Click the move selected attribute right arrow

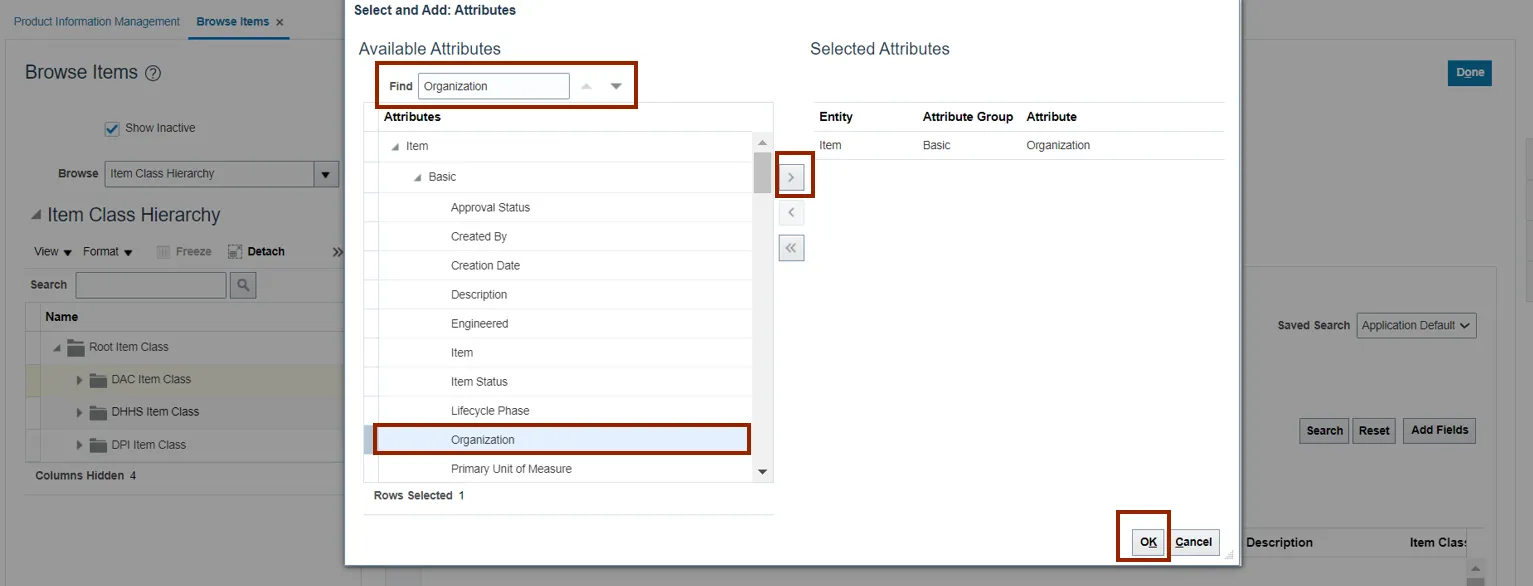click(x=791, y=178)
